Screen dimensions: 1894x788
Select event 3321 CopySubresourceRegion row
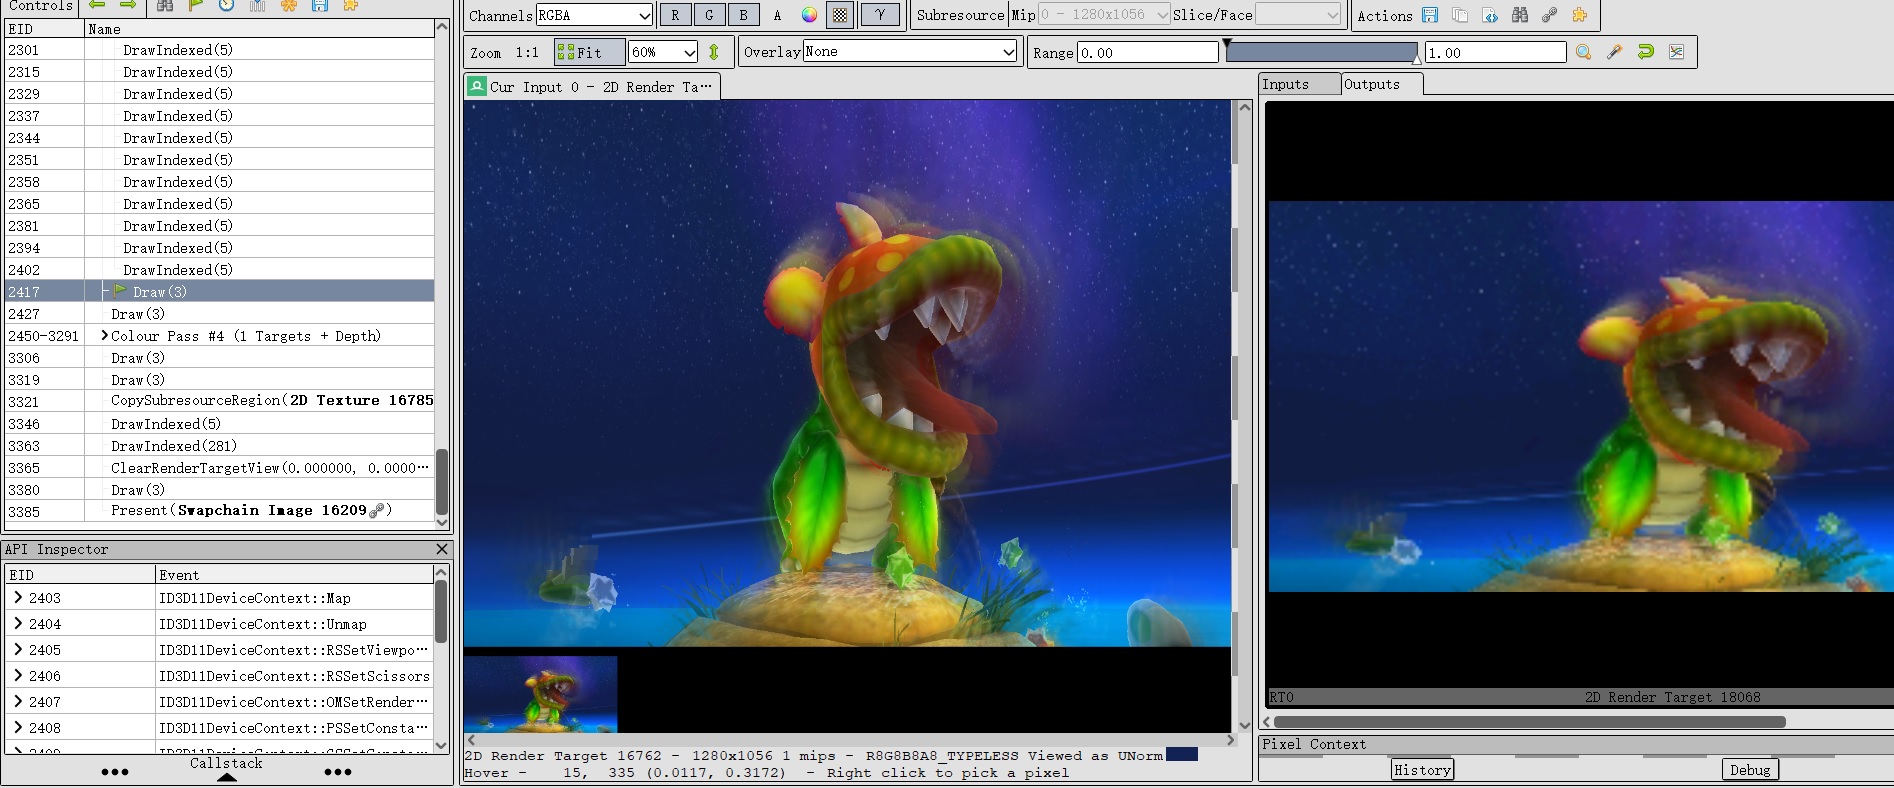(x=219, y=401)
